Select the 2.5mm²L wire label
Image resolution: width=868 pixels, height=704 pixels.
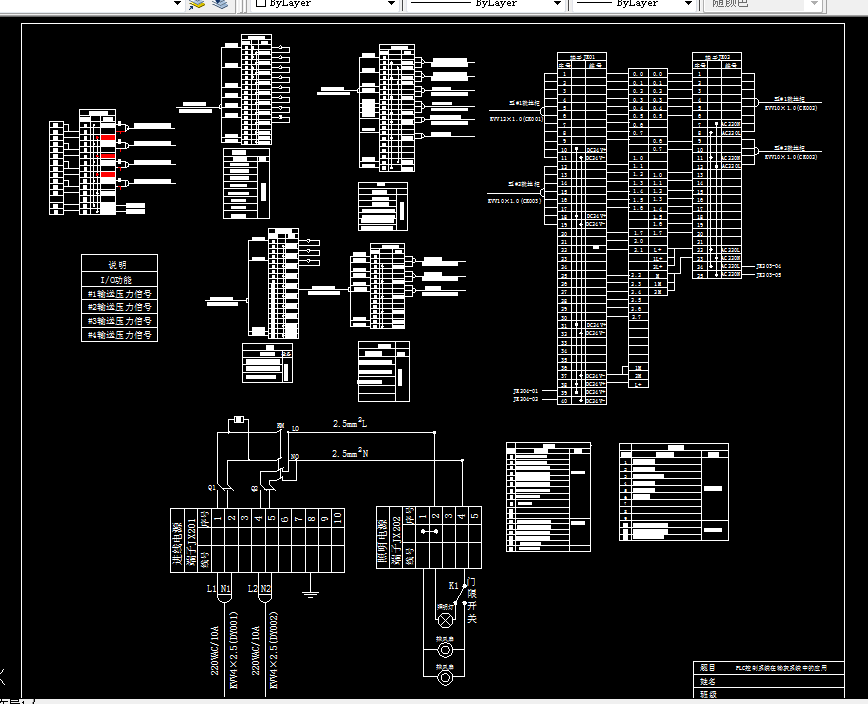coord(350,423)
